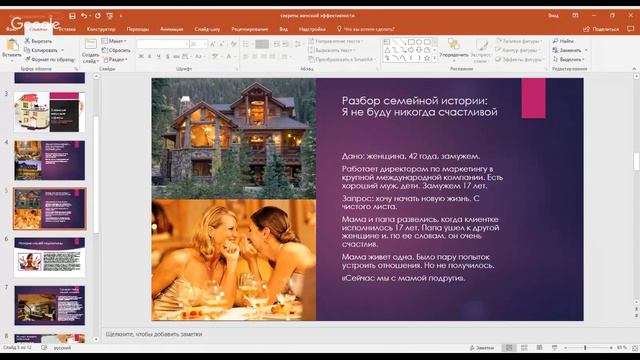Screen dimensions: 640x360
Task: Open Выровнять текст dropdown
Action: [x=332, y=50]
